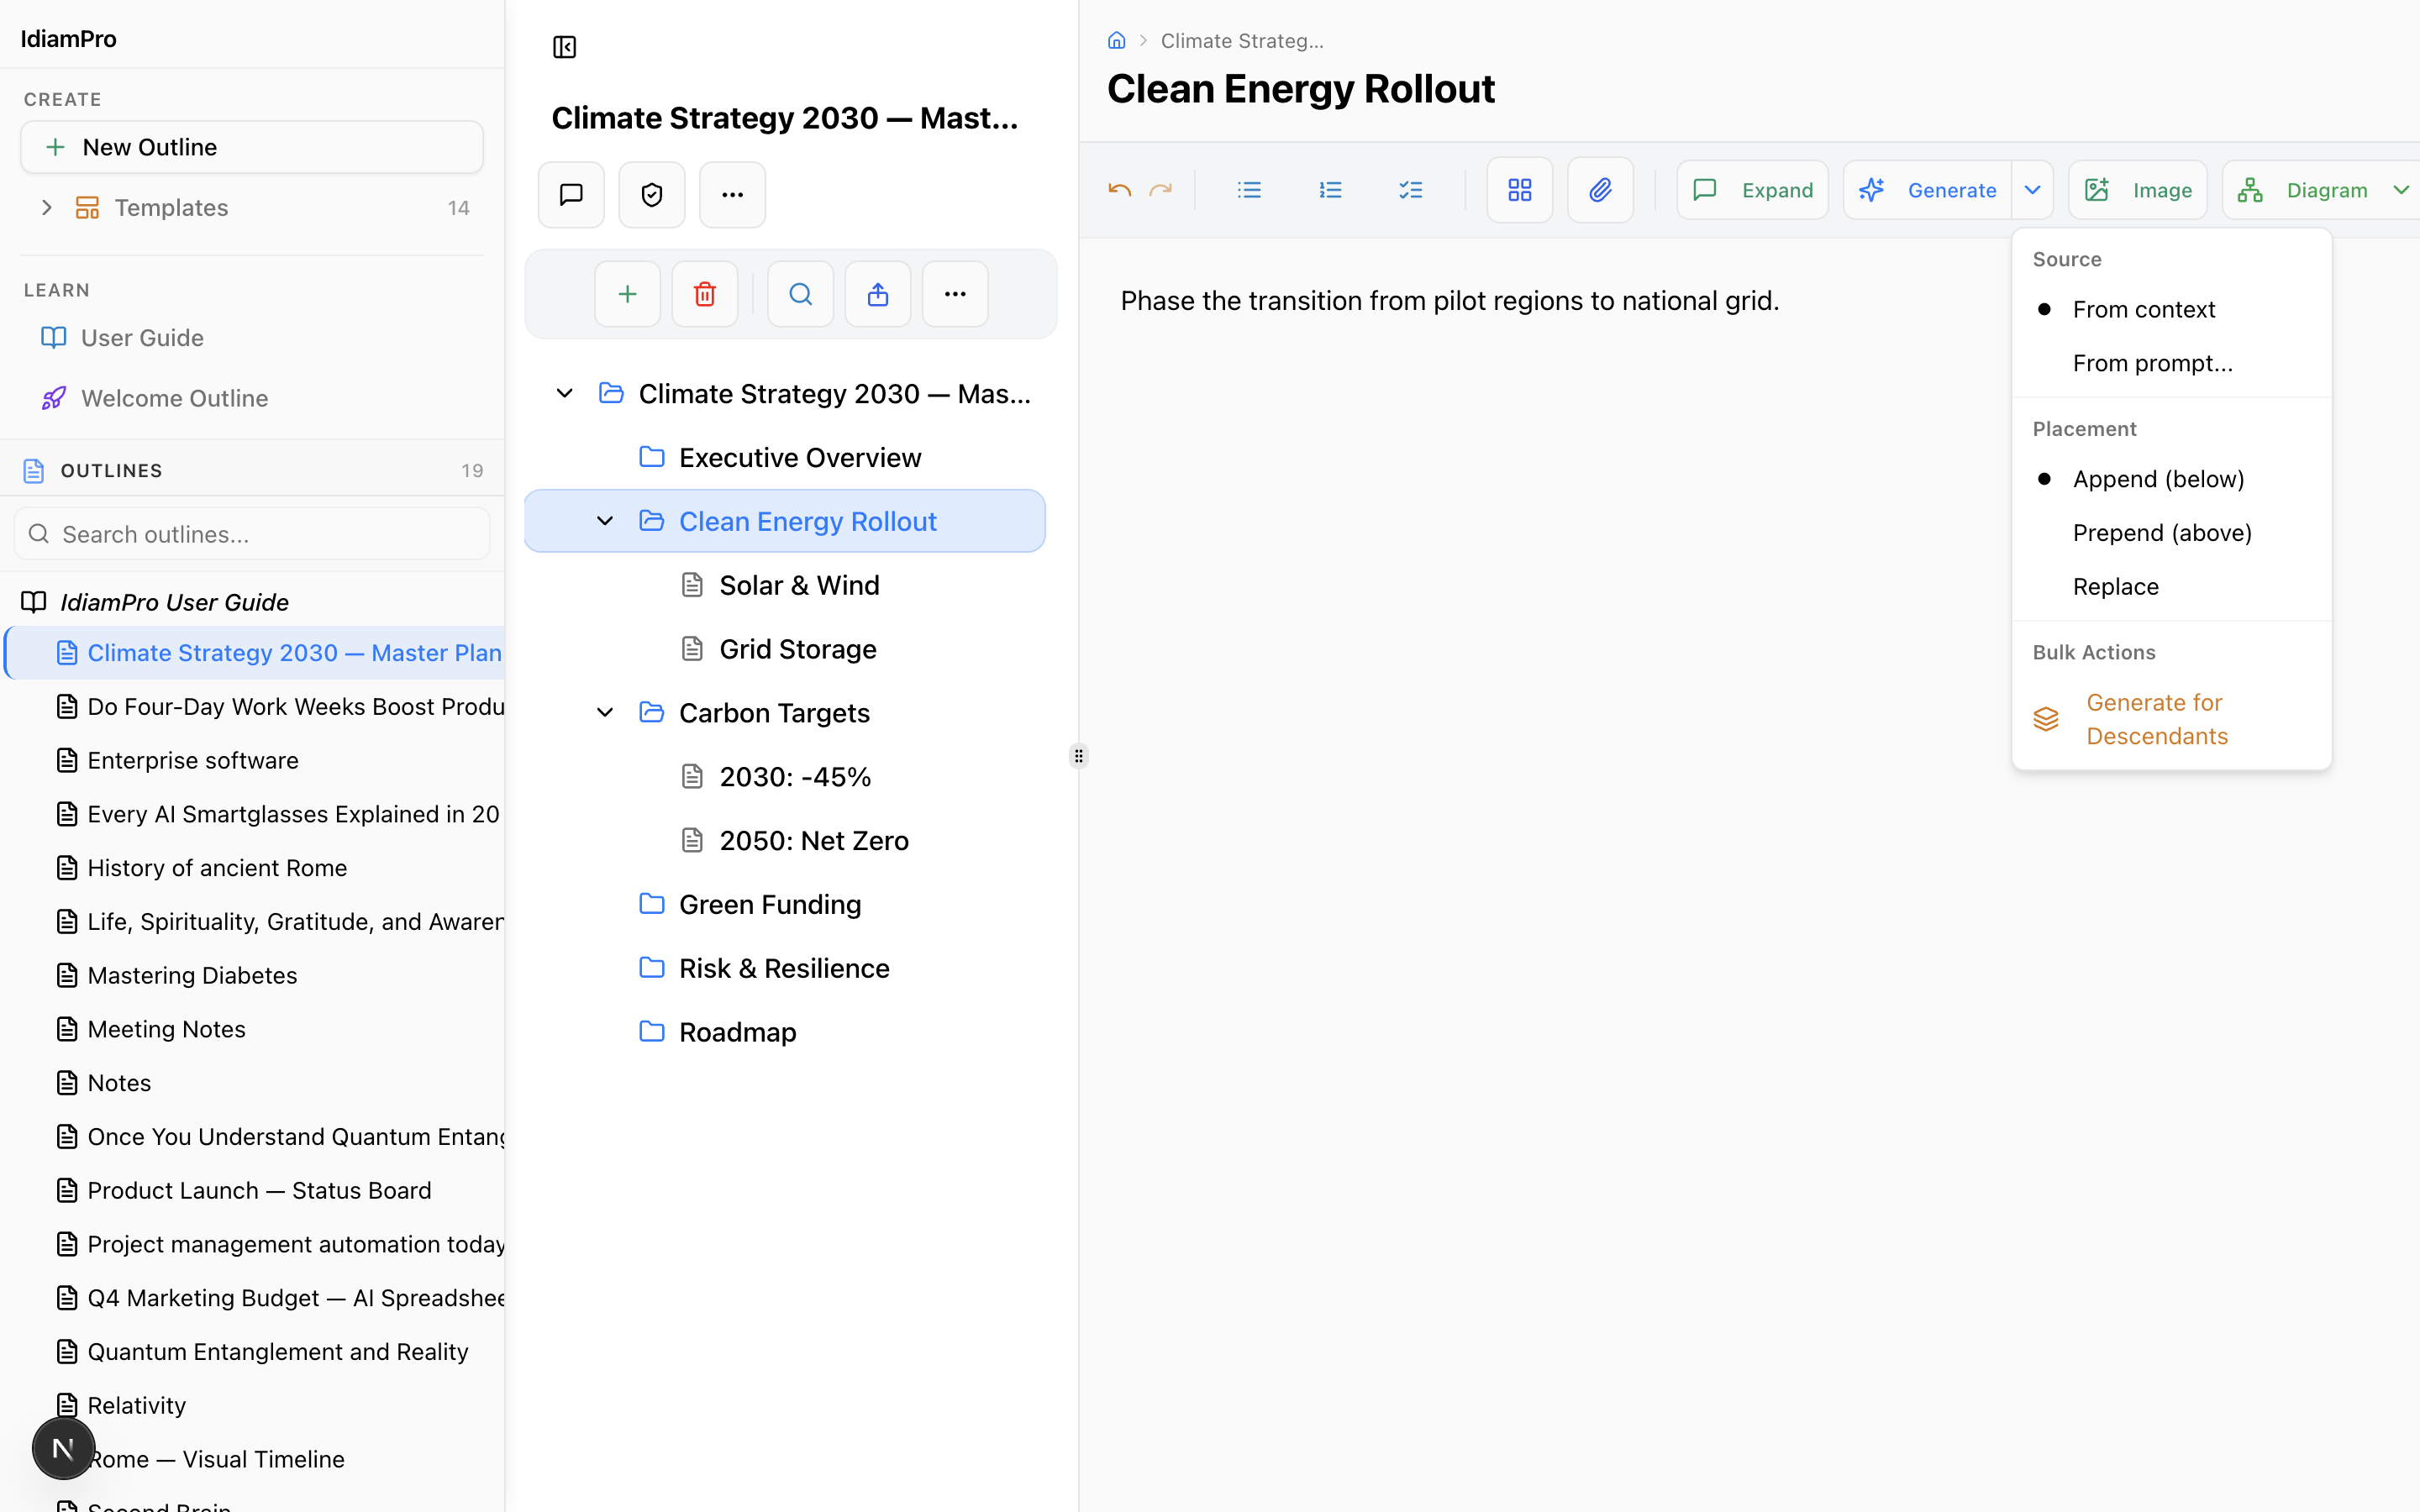Open more options next to shield icon
This screenshot has width=2420, height=1512.
click(732, 194)
